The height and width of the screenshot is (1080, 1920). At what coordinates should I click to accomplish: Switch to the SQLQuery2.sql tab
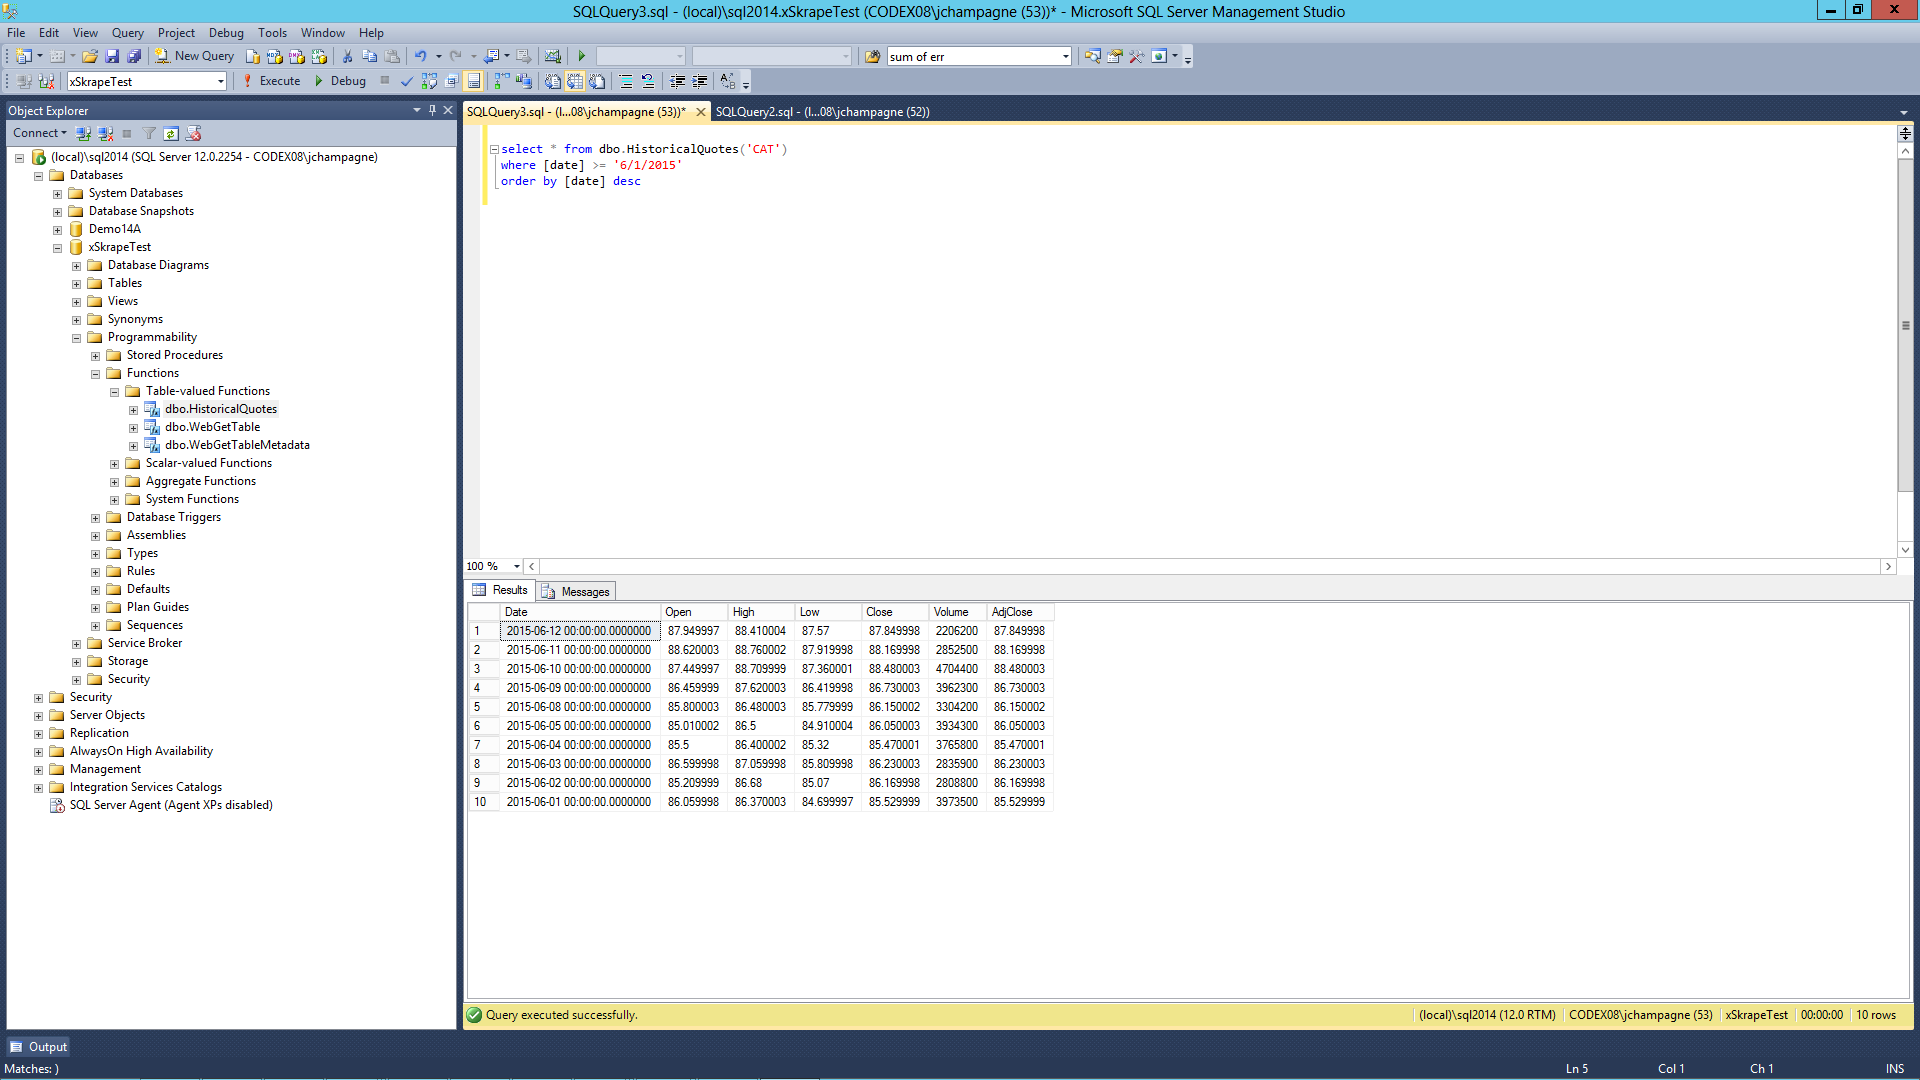click(x=822, y=111)
